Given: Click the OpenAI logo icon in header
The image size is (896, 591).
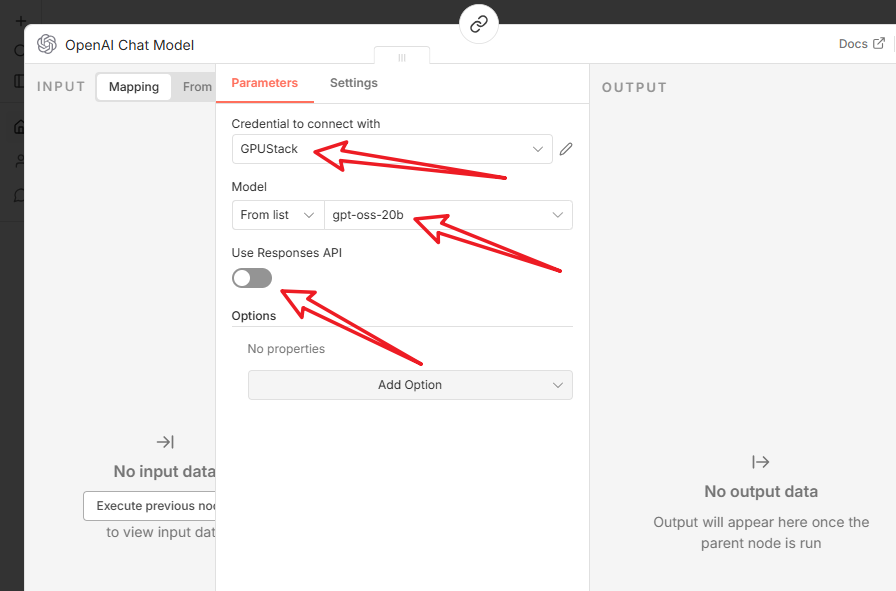Looking at the screenshot, I should pyautogui.click(x=46, y=45).
